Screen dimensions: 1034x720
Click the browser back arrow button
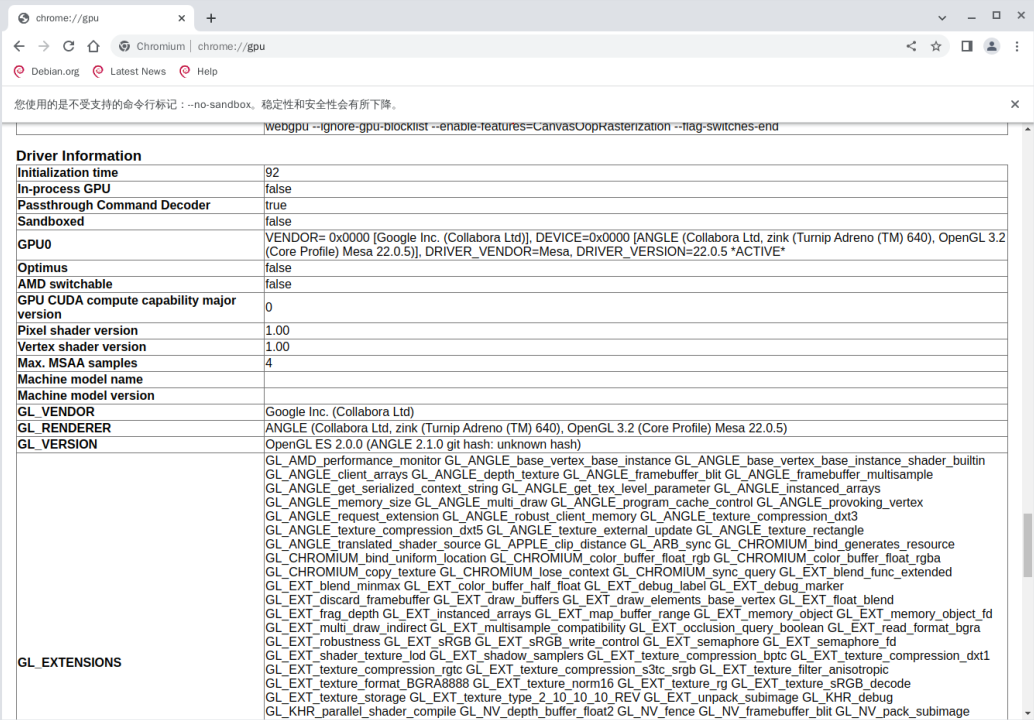(x=19, y=46)
